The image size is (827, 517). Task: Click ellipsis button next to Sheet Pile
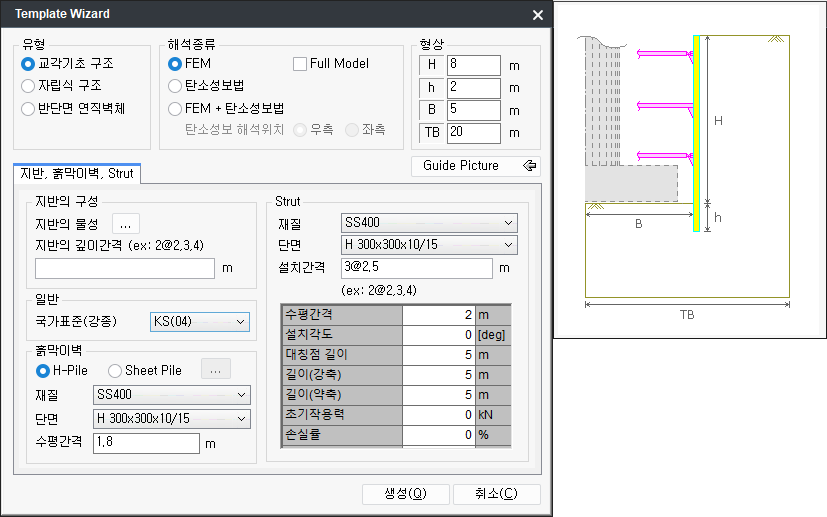click(215, 370)
